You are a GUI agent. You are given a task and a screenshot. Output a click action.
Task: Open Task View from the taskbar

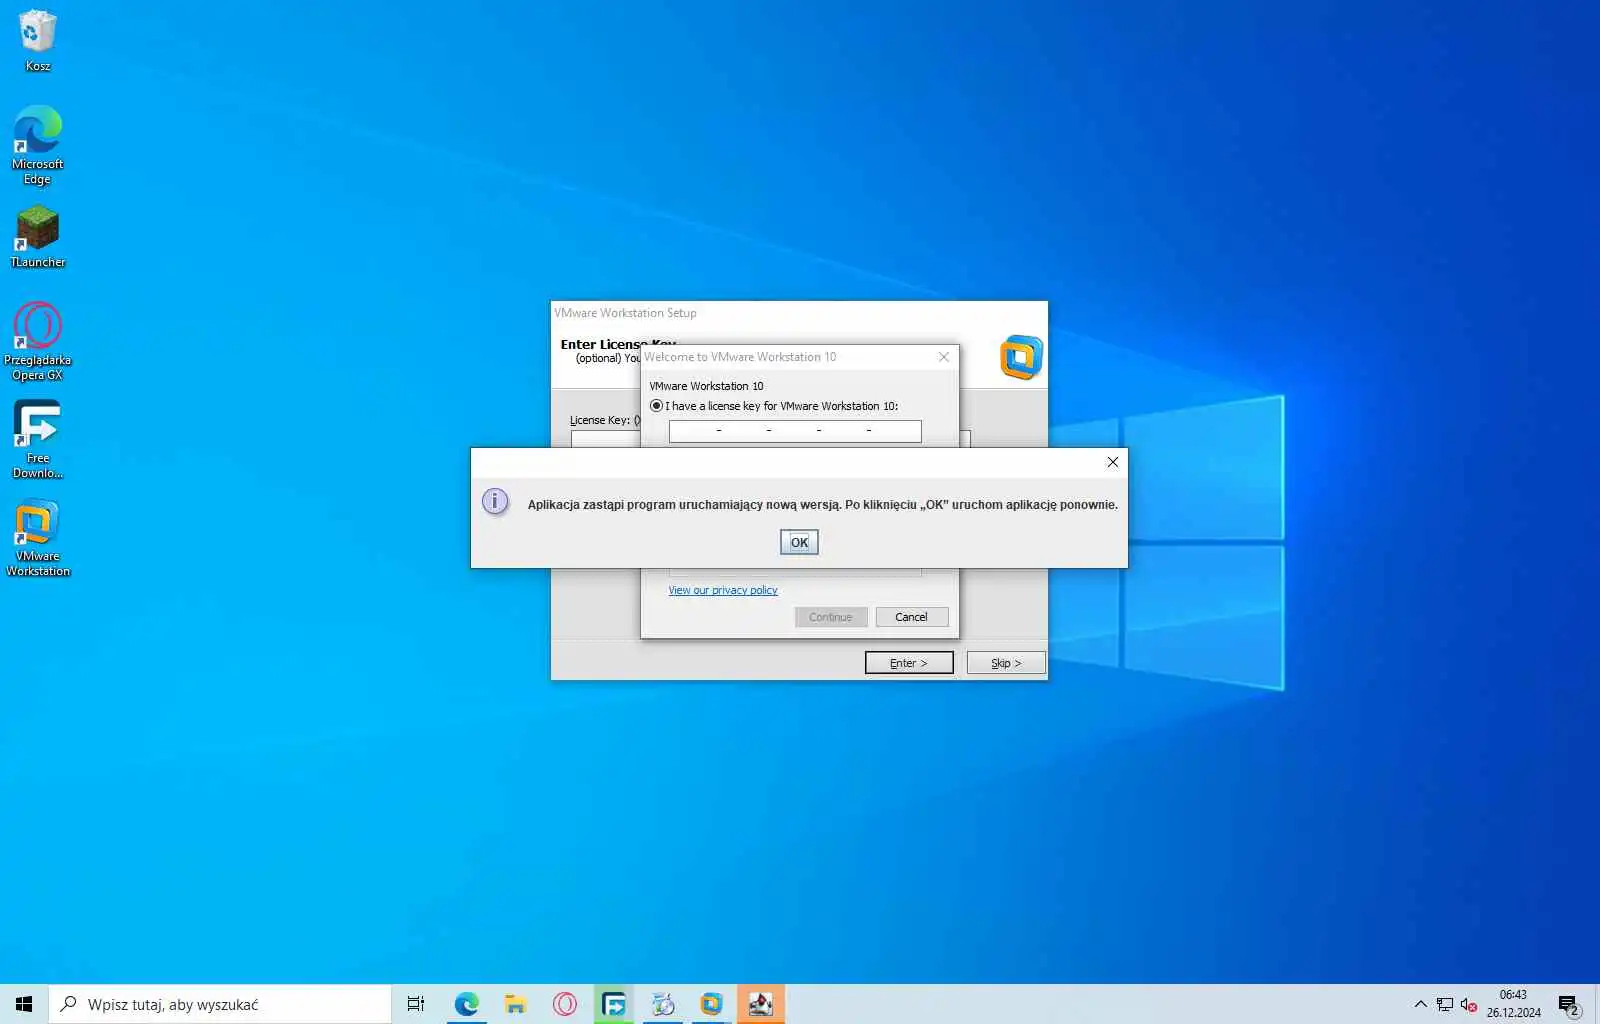coord(416,1004)
